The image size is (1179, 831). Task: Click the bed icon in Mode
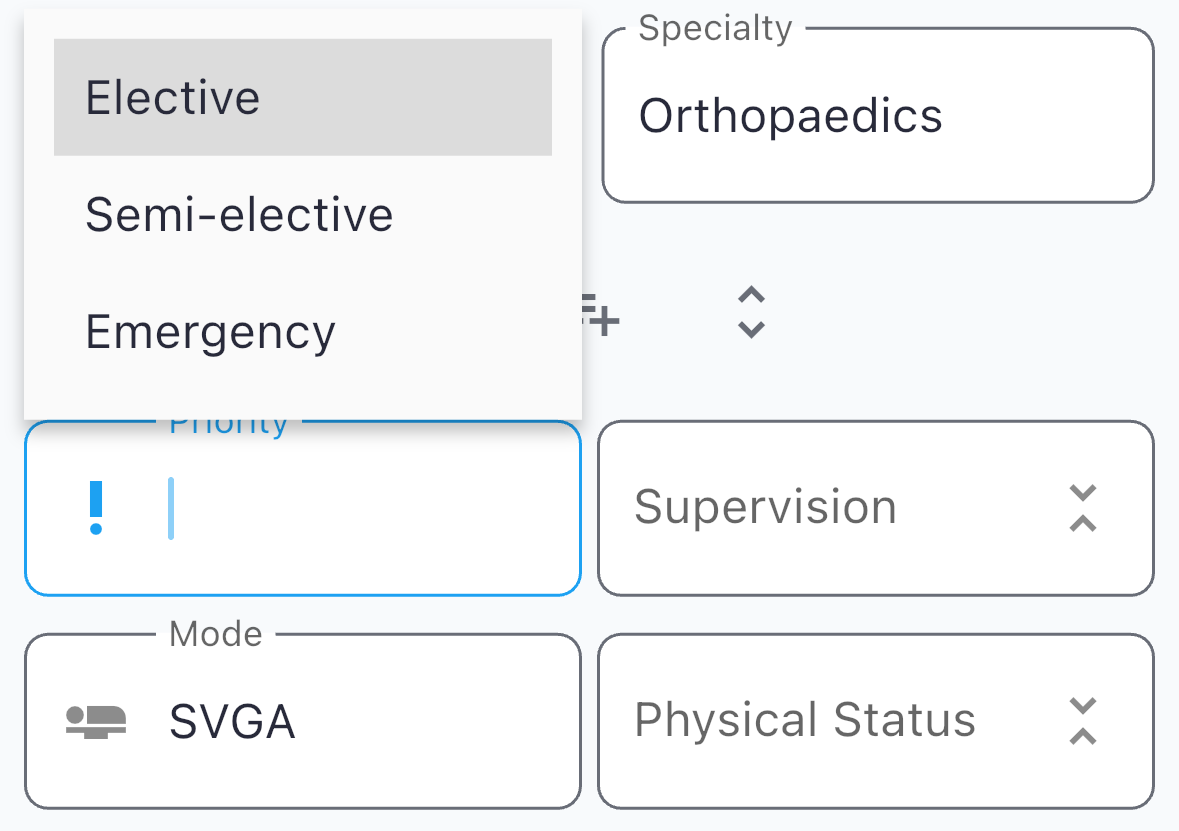[96, 721]
